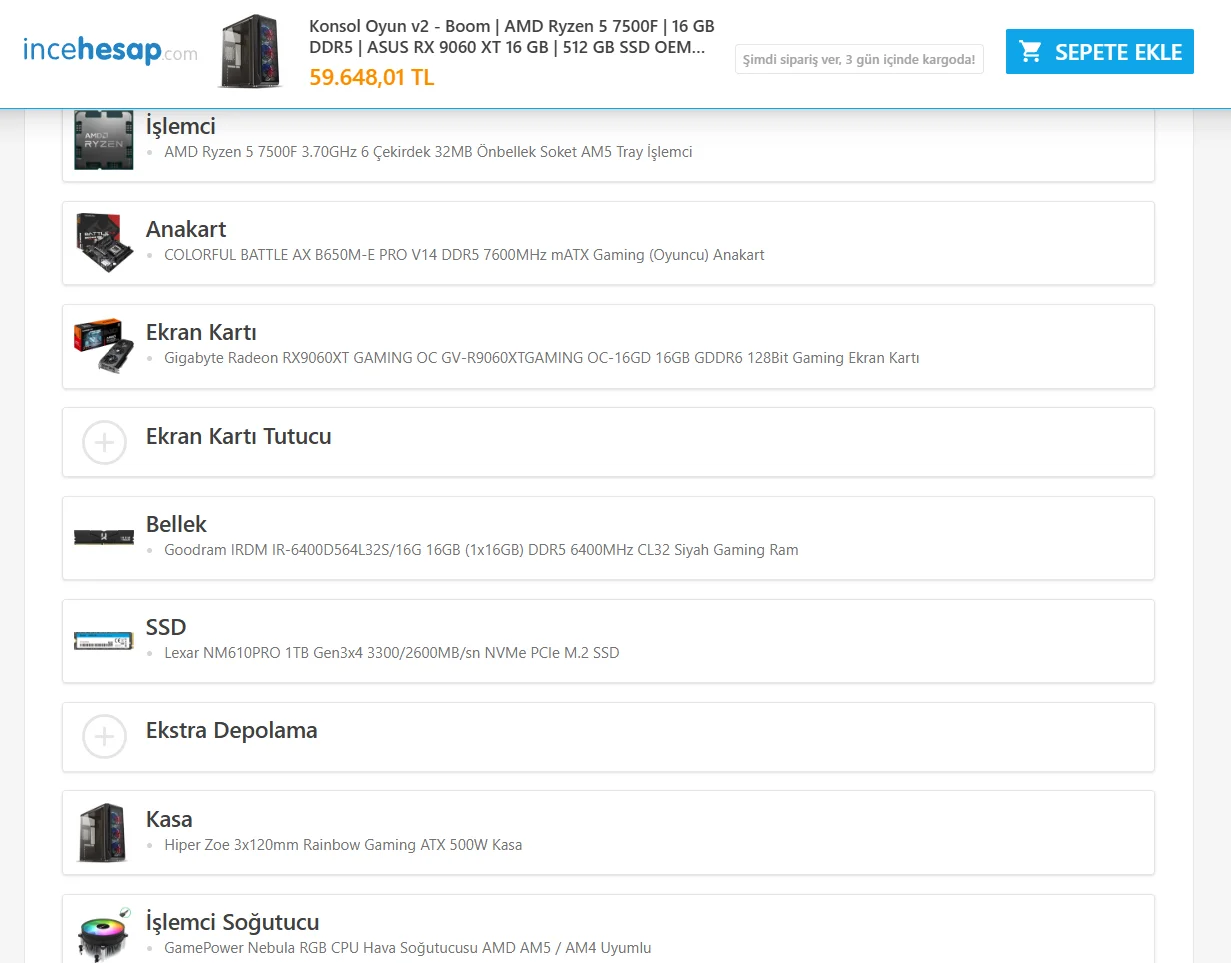Screen dimensions: 1231x963
Task: Click the Gigabyte graphics card thumbnail
Action: 103,346
